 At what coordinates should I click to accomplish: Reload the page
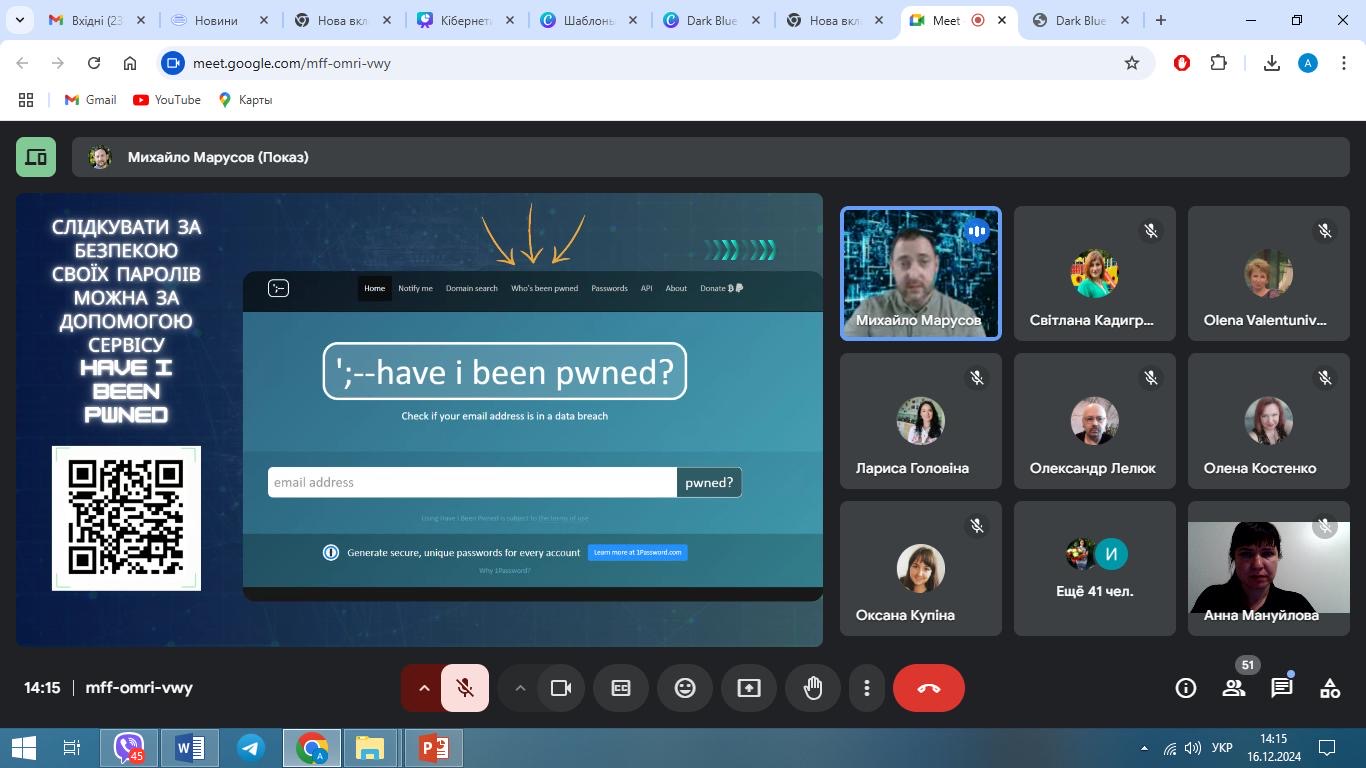[x=94, y=63]
